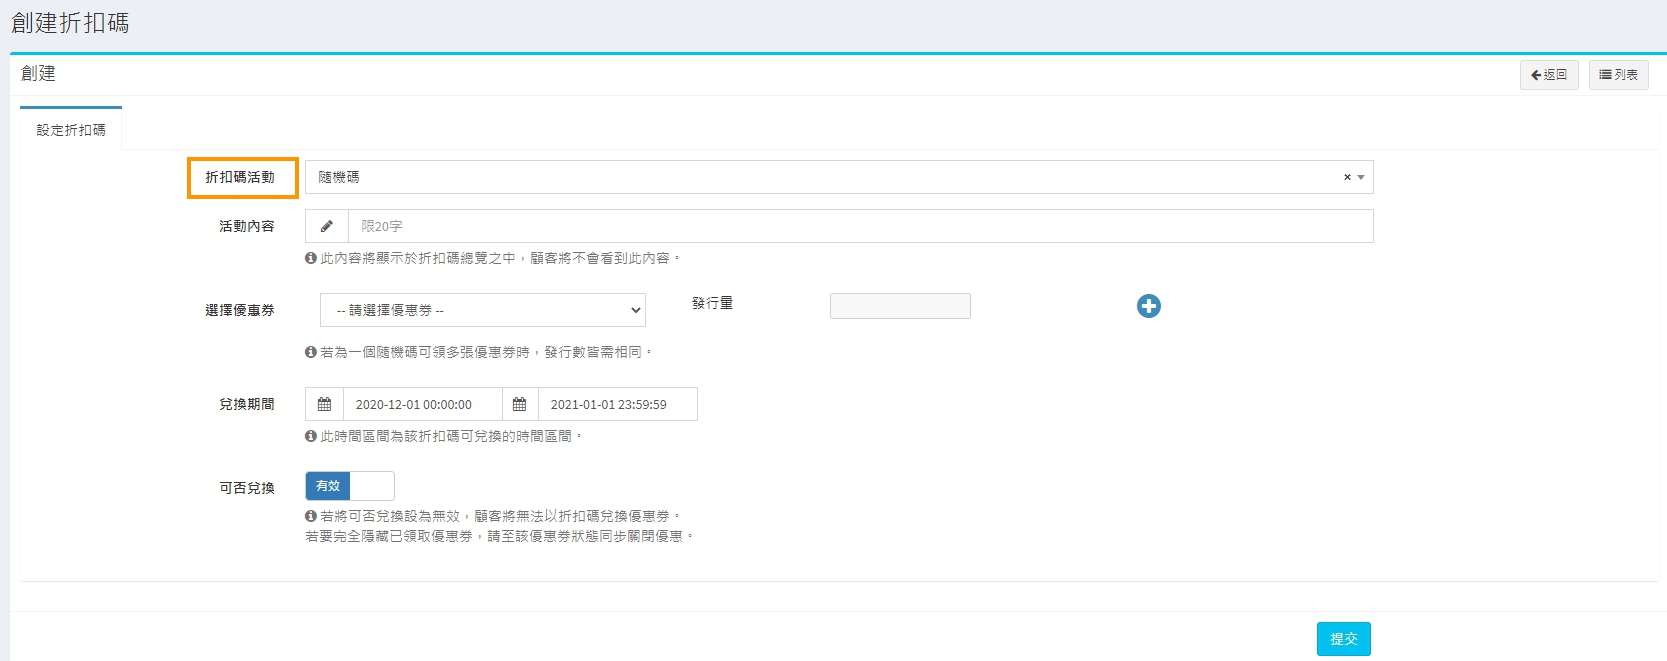Open the 列表 list button
Viewport: 1667px width, 661px height.
(1618, 75)
